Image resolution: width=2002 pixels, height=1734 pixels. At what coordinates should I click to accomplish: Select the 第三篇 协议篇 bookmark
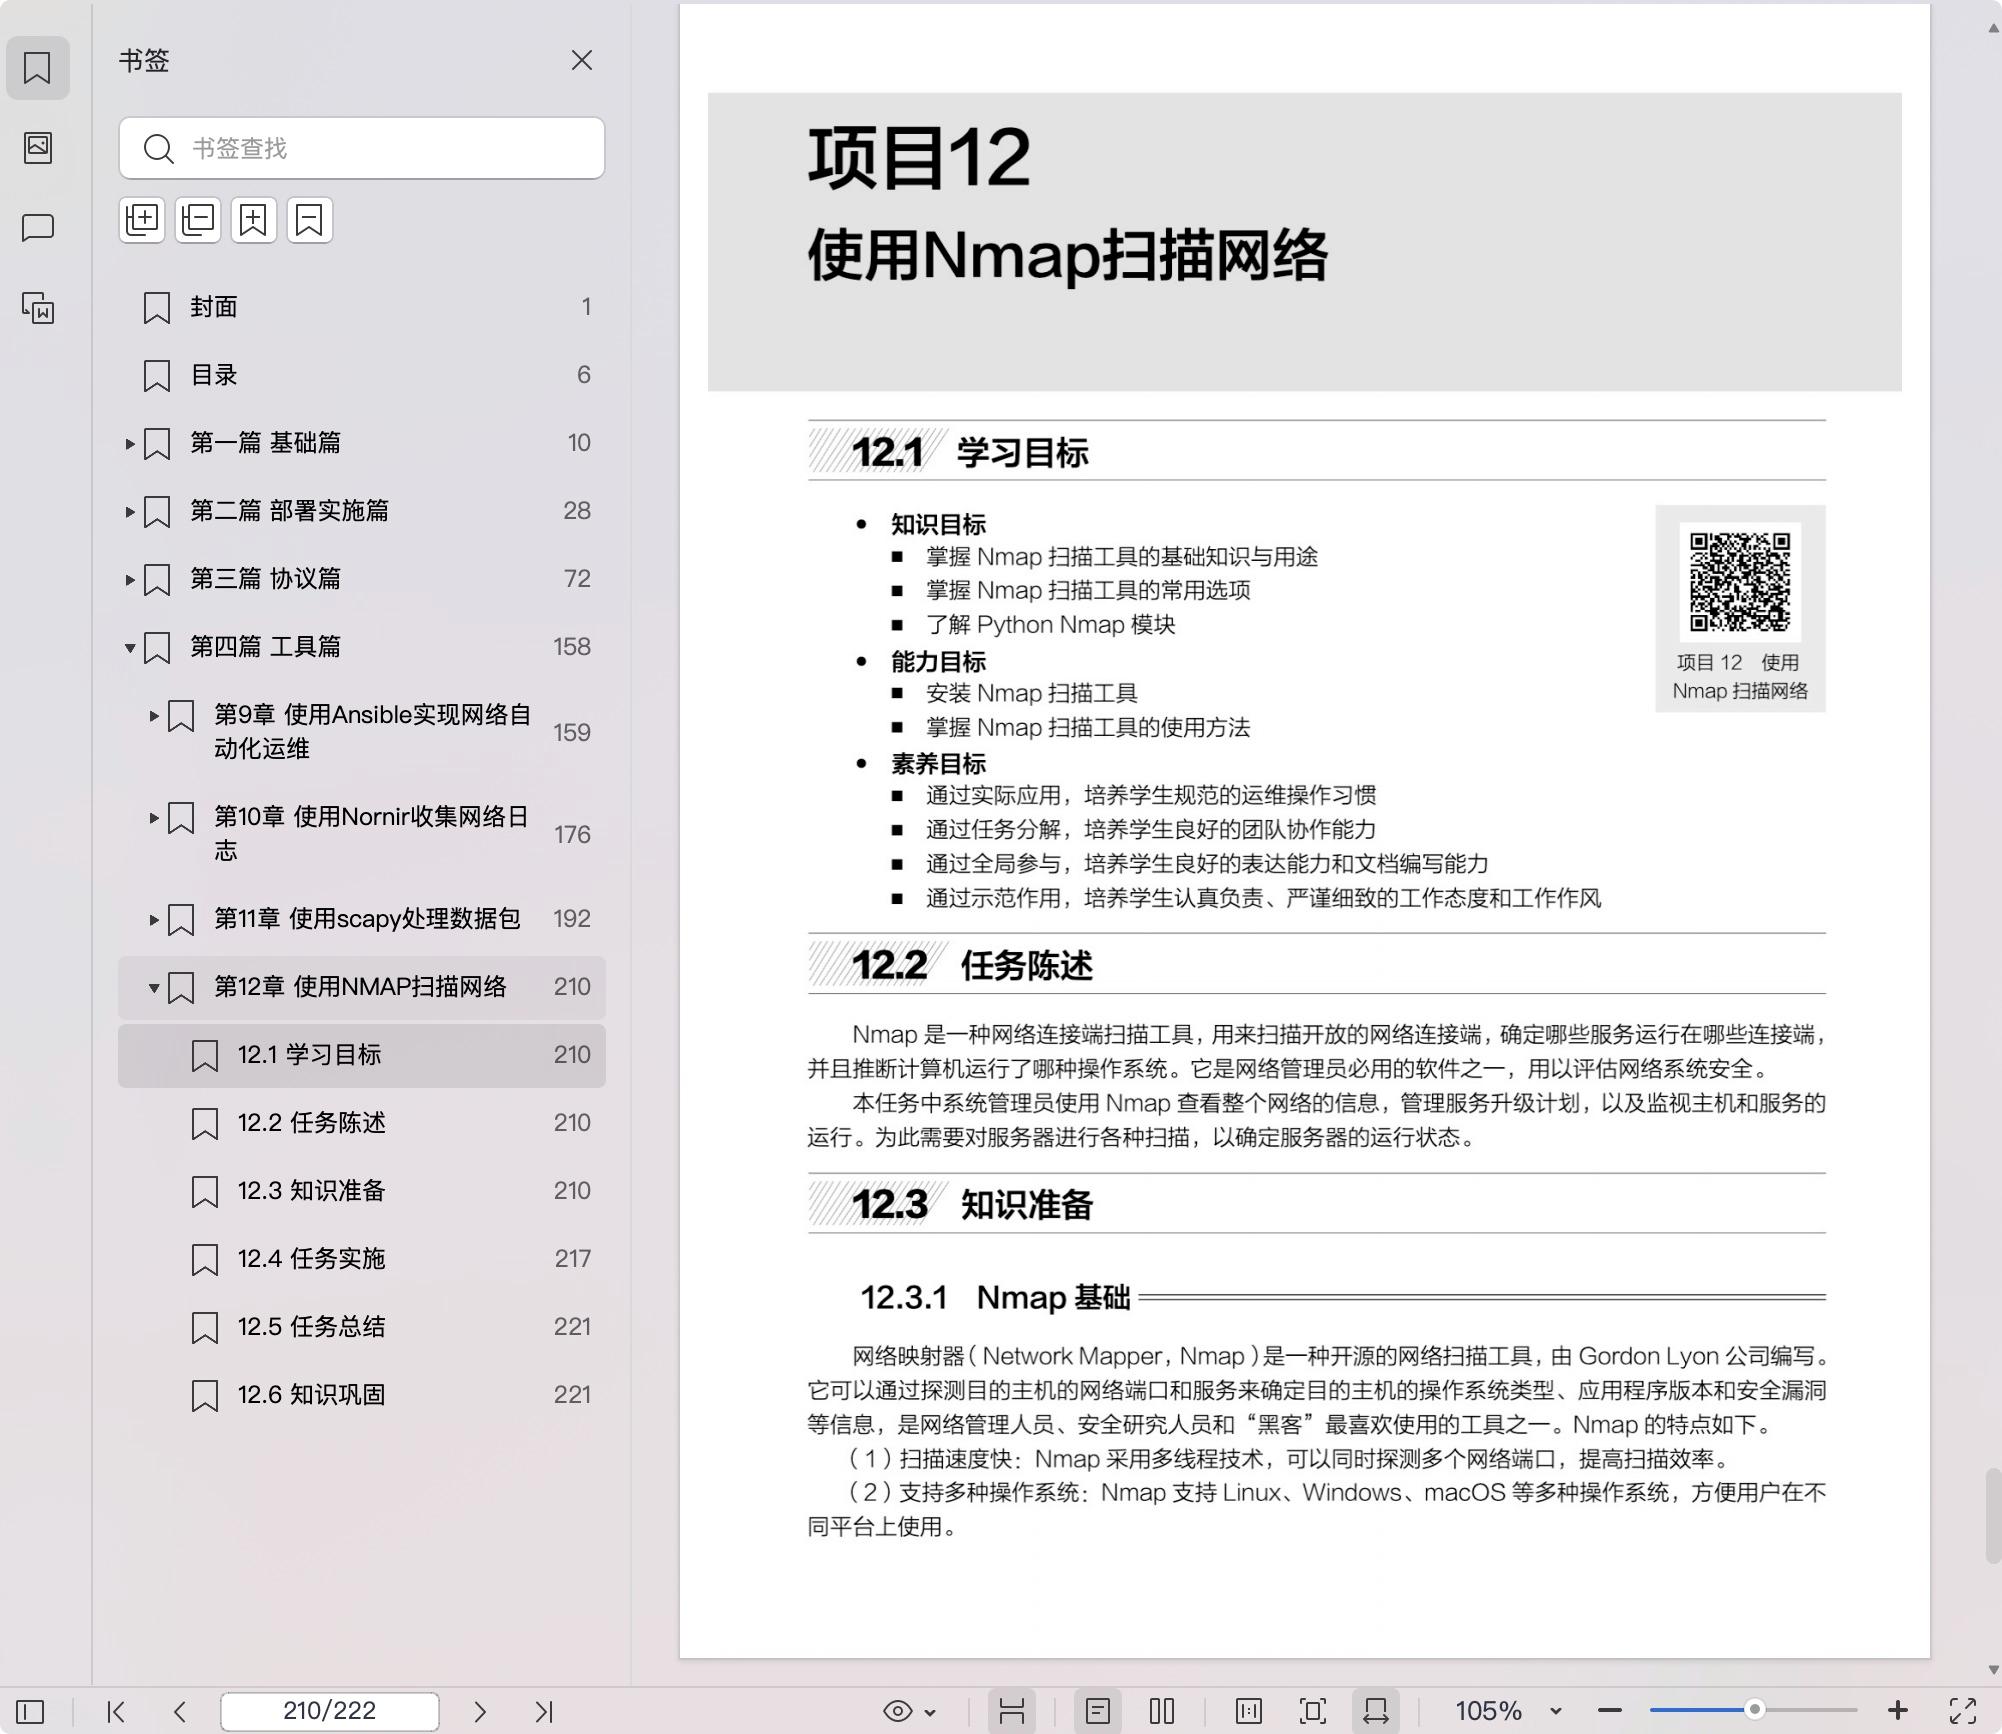362,579
